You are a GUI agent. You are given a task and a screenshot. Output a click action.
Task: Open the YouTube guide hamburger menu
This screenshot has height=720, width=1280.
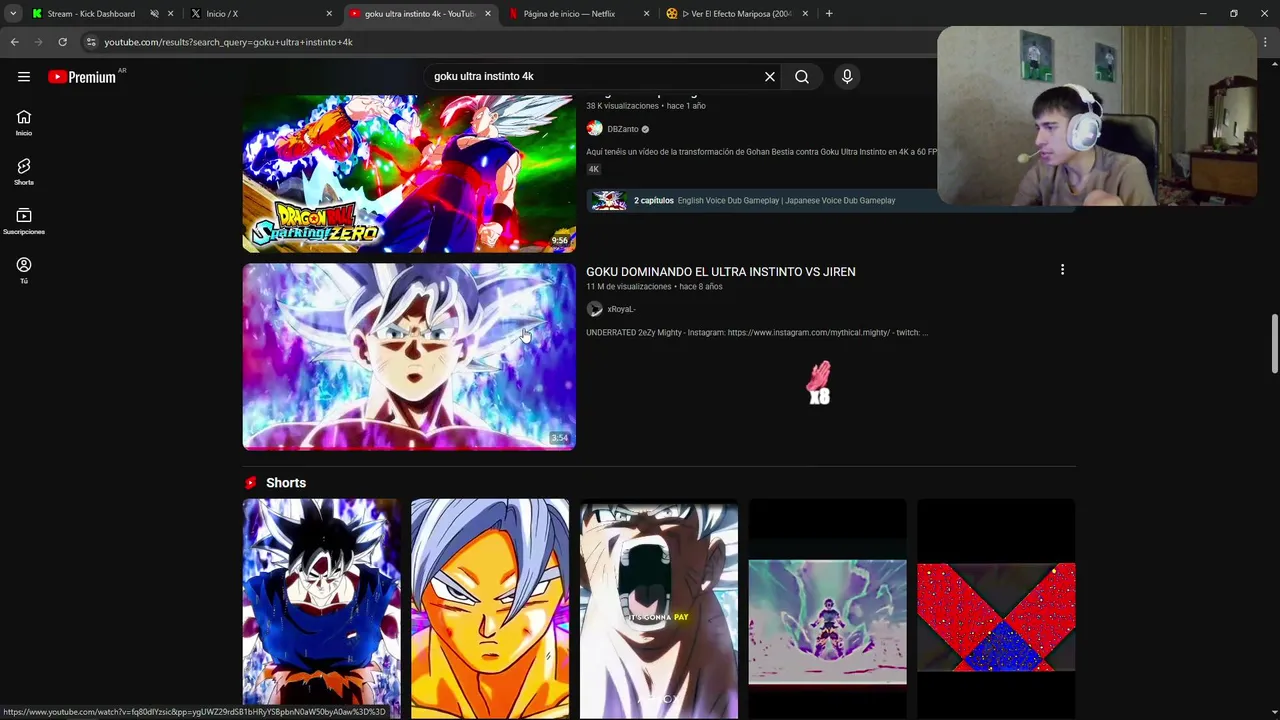pyautogui.click(x=24, y=77)
